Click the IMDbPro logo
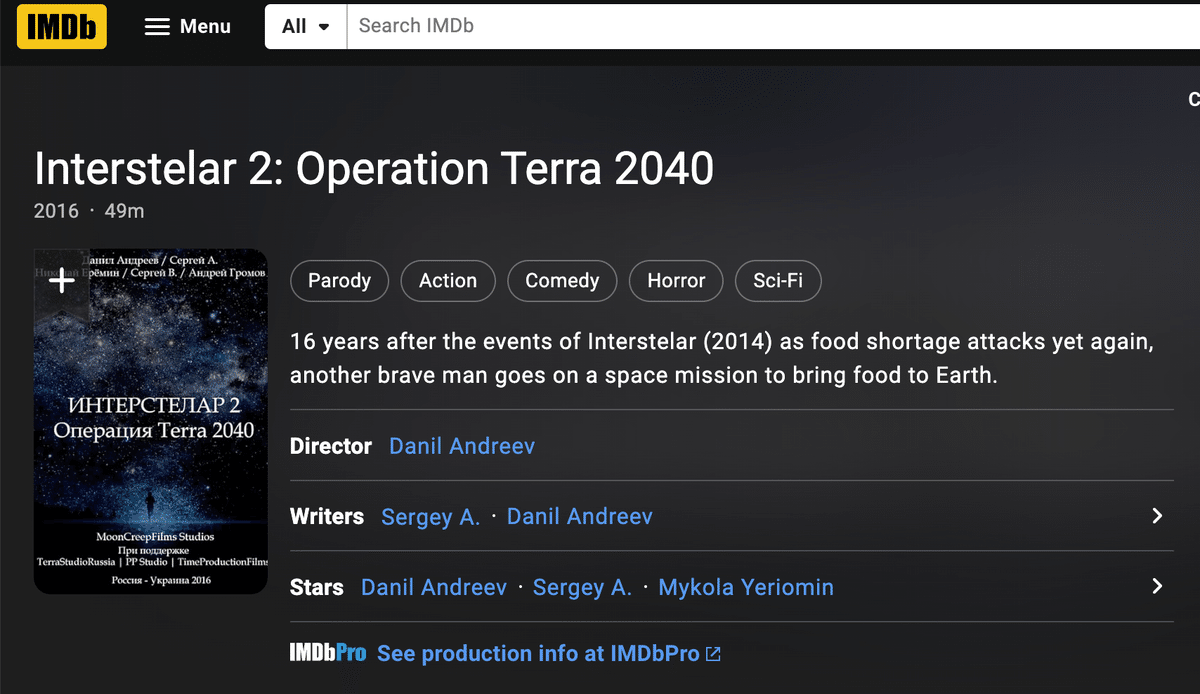Image resolution: width=1200 pixels, height=694 pixels. [328, 653]
